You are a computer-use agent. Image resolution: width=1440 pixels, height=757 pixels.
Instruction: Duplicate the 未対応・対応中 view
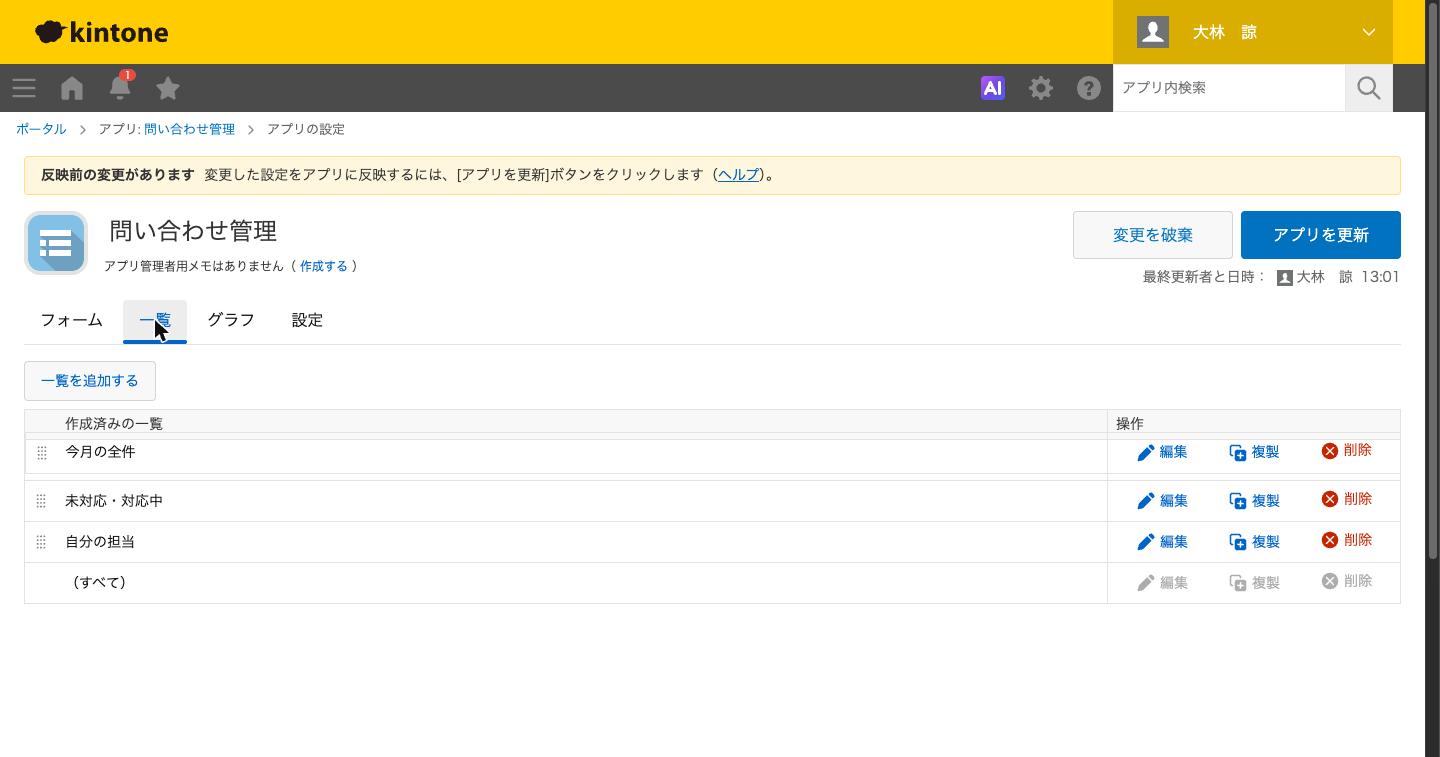(x=1254, y=501)
